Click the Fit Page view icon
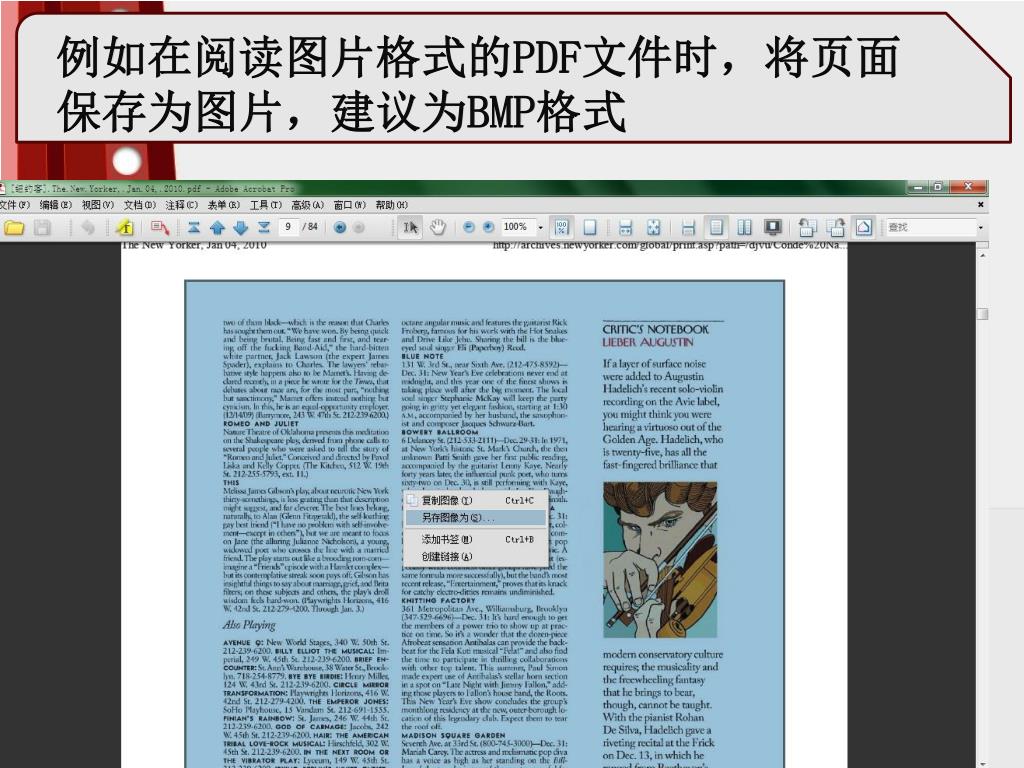Image resolution: width=1024 pixels, height=768 pixels. [x=590, y=227]
